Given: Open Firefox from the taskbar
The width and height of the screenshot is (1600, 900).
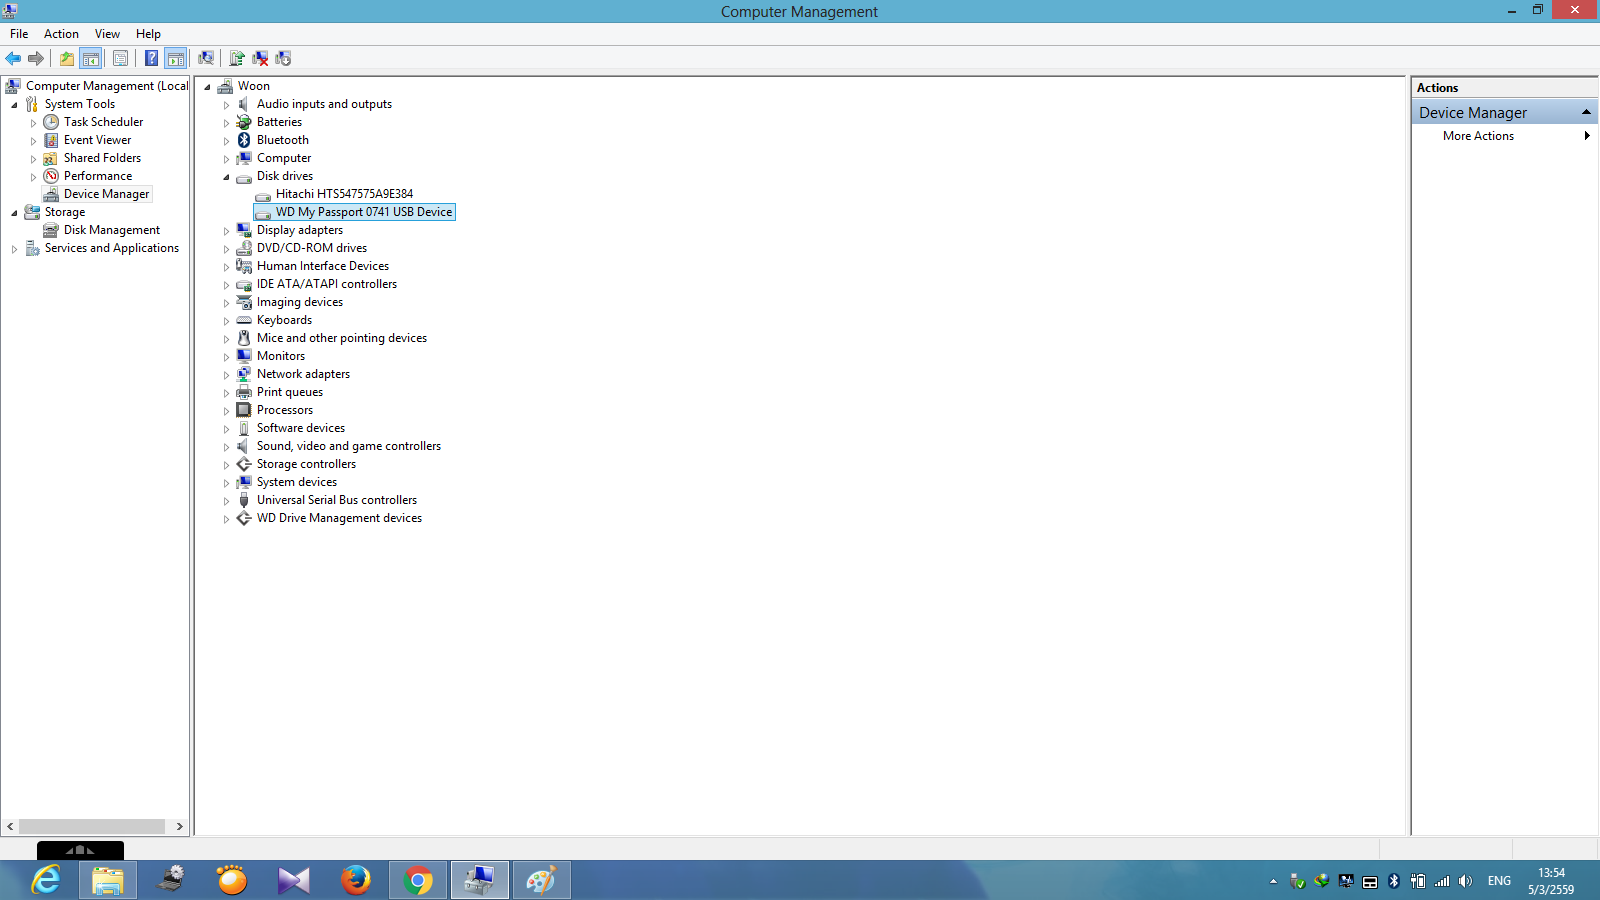Looking at the screenshot, I should coord(355,880).
